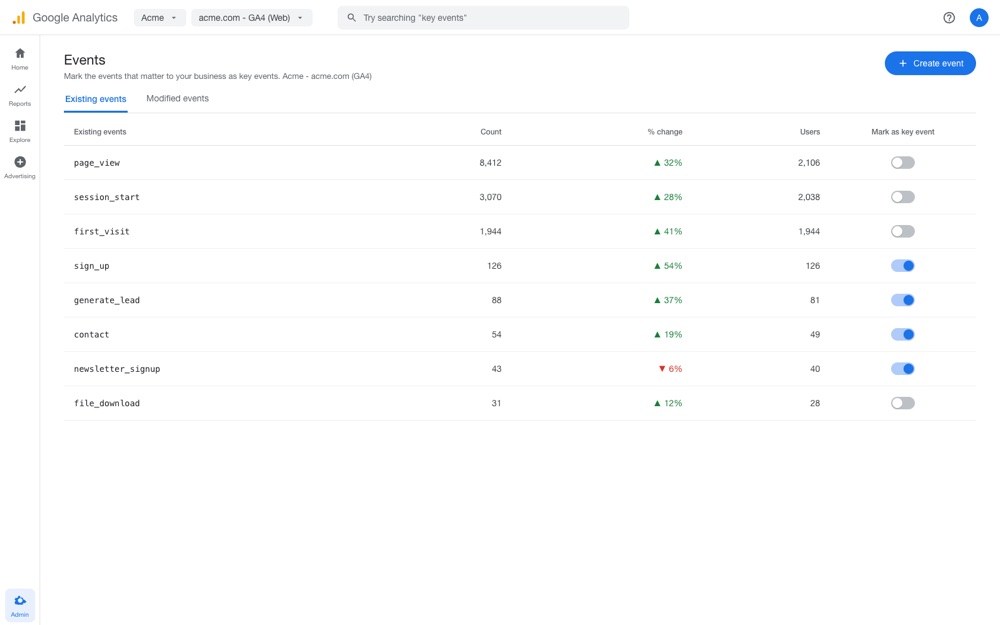
Task: Click the 6% decrease for newsletter_signup
Action: pos(670,369)
